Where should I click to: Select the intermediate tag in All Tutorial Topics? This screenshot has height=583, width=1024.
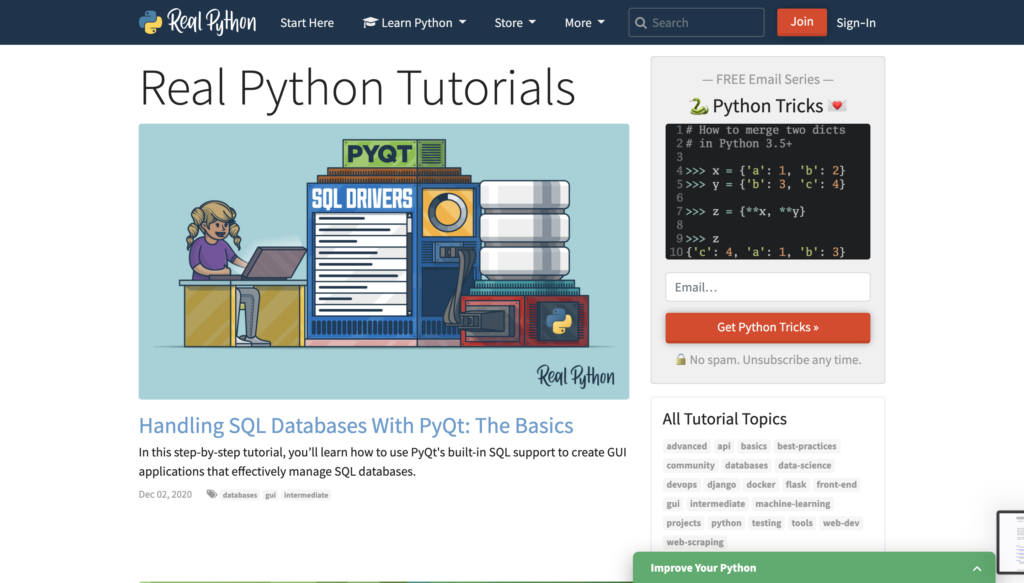(717, 504)
